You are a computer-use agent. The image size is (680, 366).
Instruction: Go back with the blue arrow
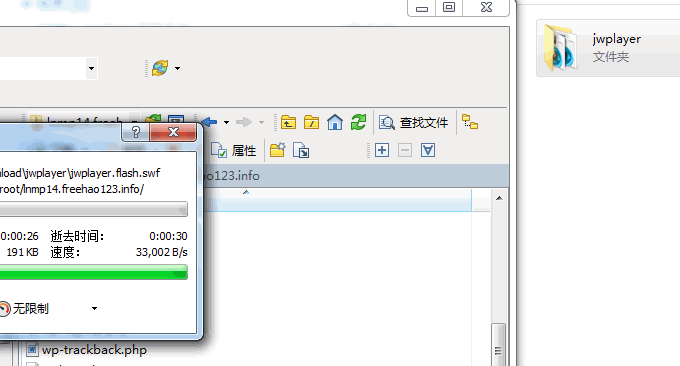[209, 122]
